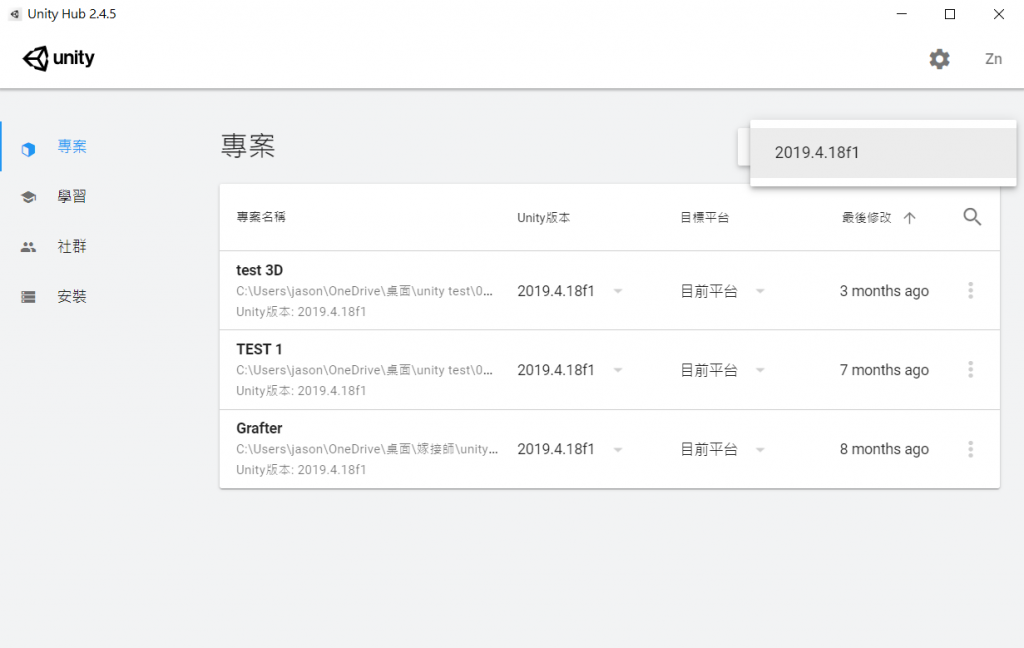Sort by 專案名稱 column header

pos(261,217)
